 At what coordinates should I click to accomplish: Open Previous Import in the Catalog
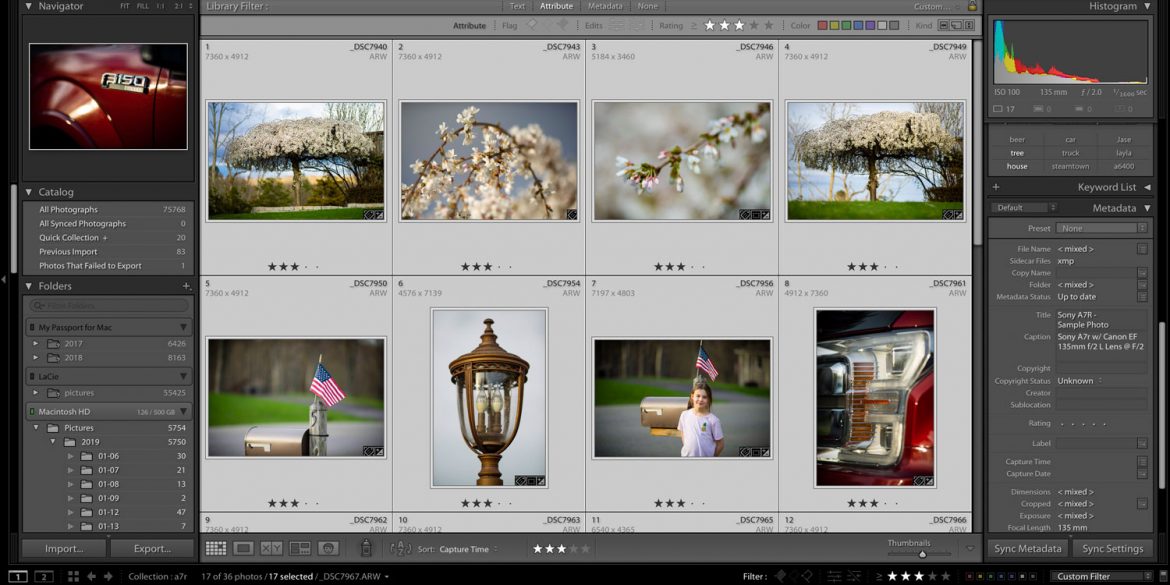(110, 251)
